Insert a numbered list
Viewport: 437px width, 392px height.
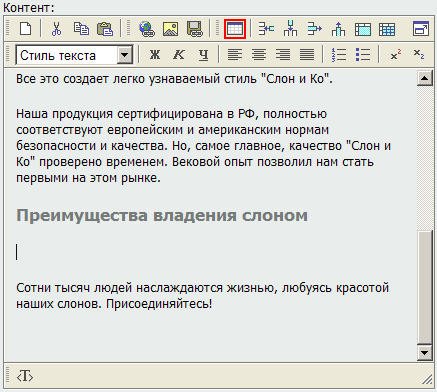(x=339, y=54)
